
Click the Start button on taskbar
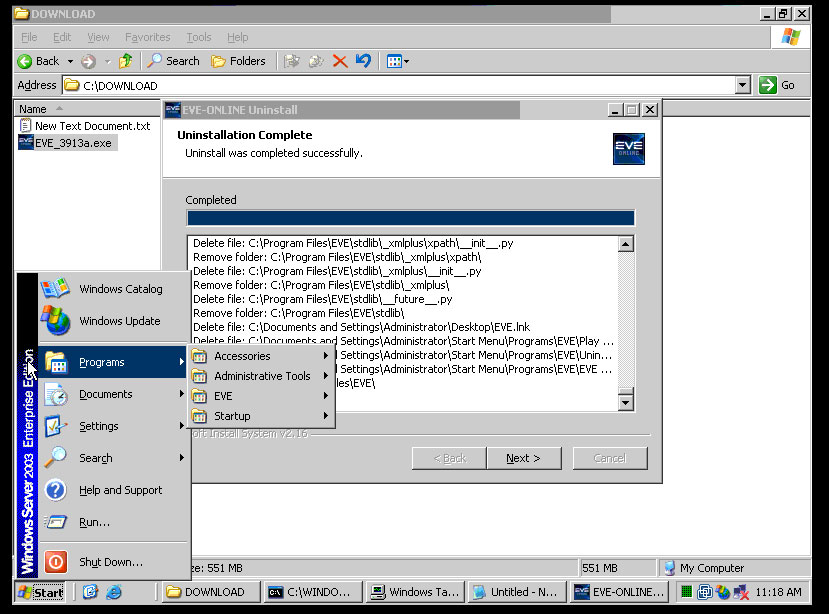click(40, 592)
